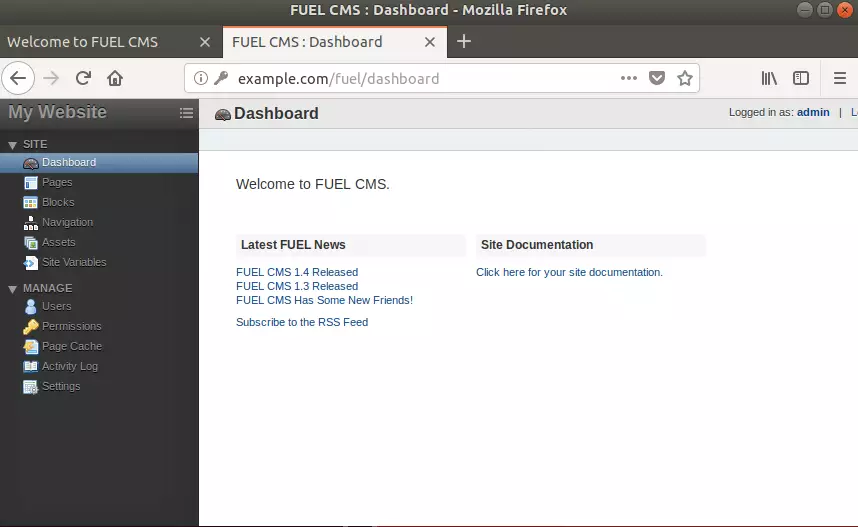Click the Permissions key icon
Image resolution: width=858 pixels, height=527 pixels.
coord(31,327)
